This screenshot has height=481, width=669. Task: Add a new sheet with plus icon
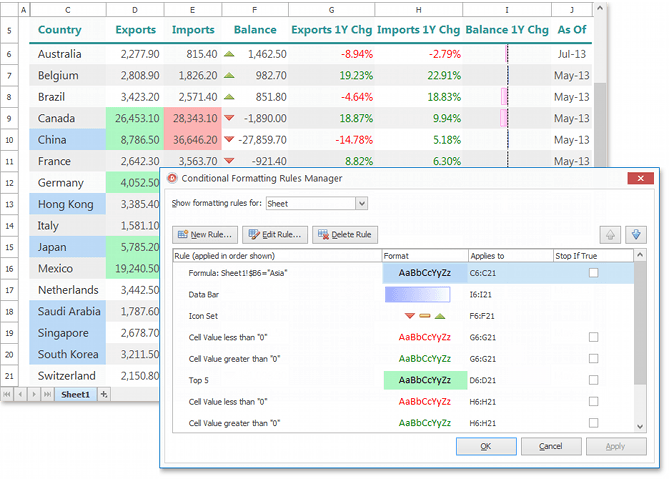(x=103, y=395)
